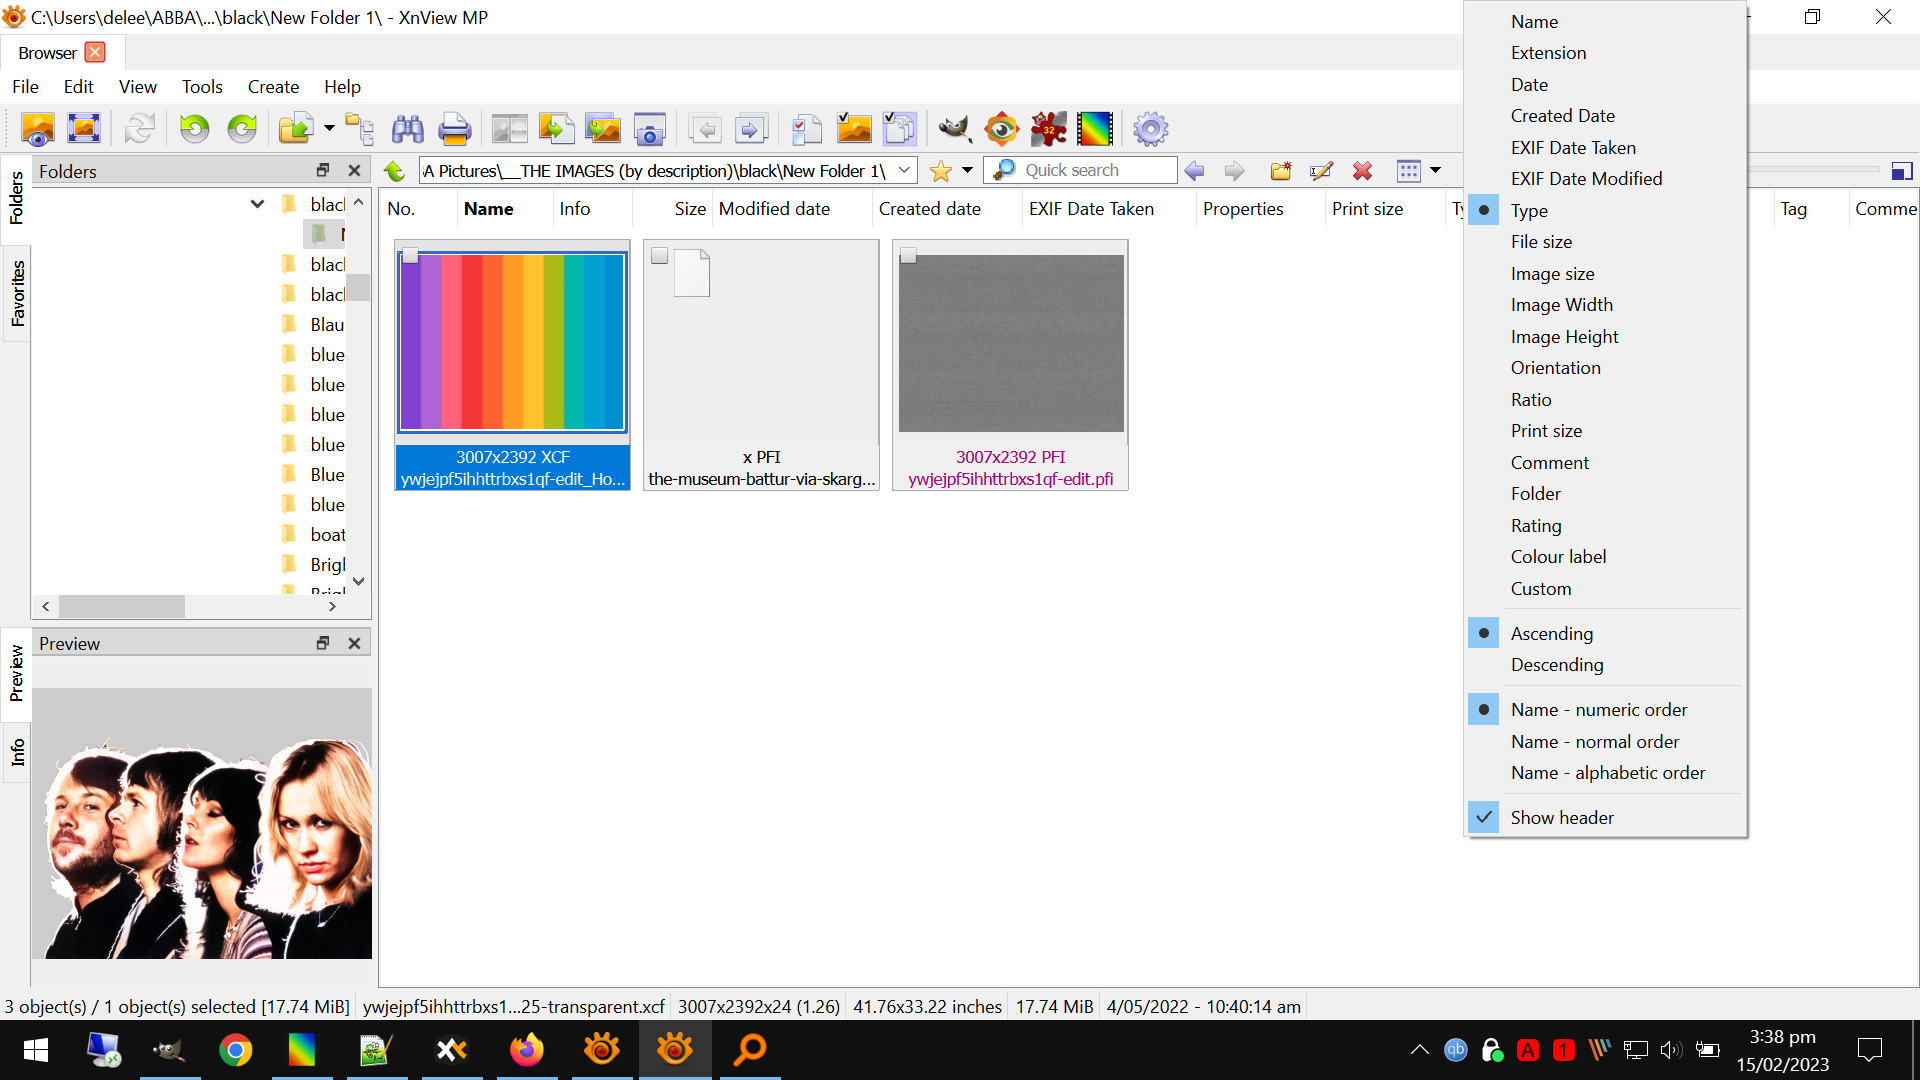The height and width of the screenshot is (1080, 1920).
Task: Open Settings gear icon in toolbar
Action: (x=1150, y=129)
